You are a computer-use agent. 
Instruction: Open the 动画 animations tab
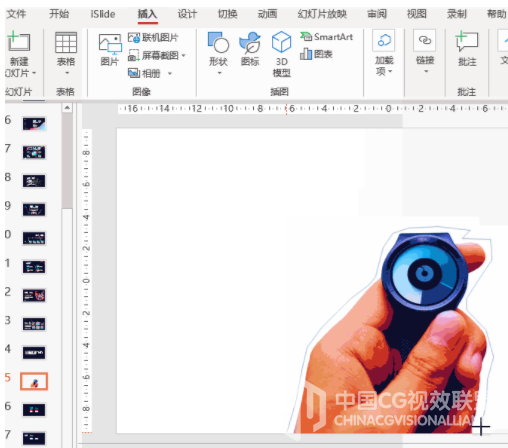tap(267, 14)
